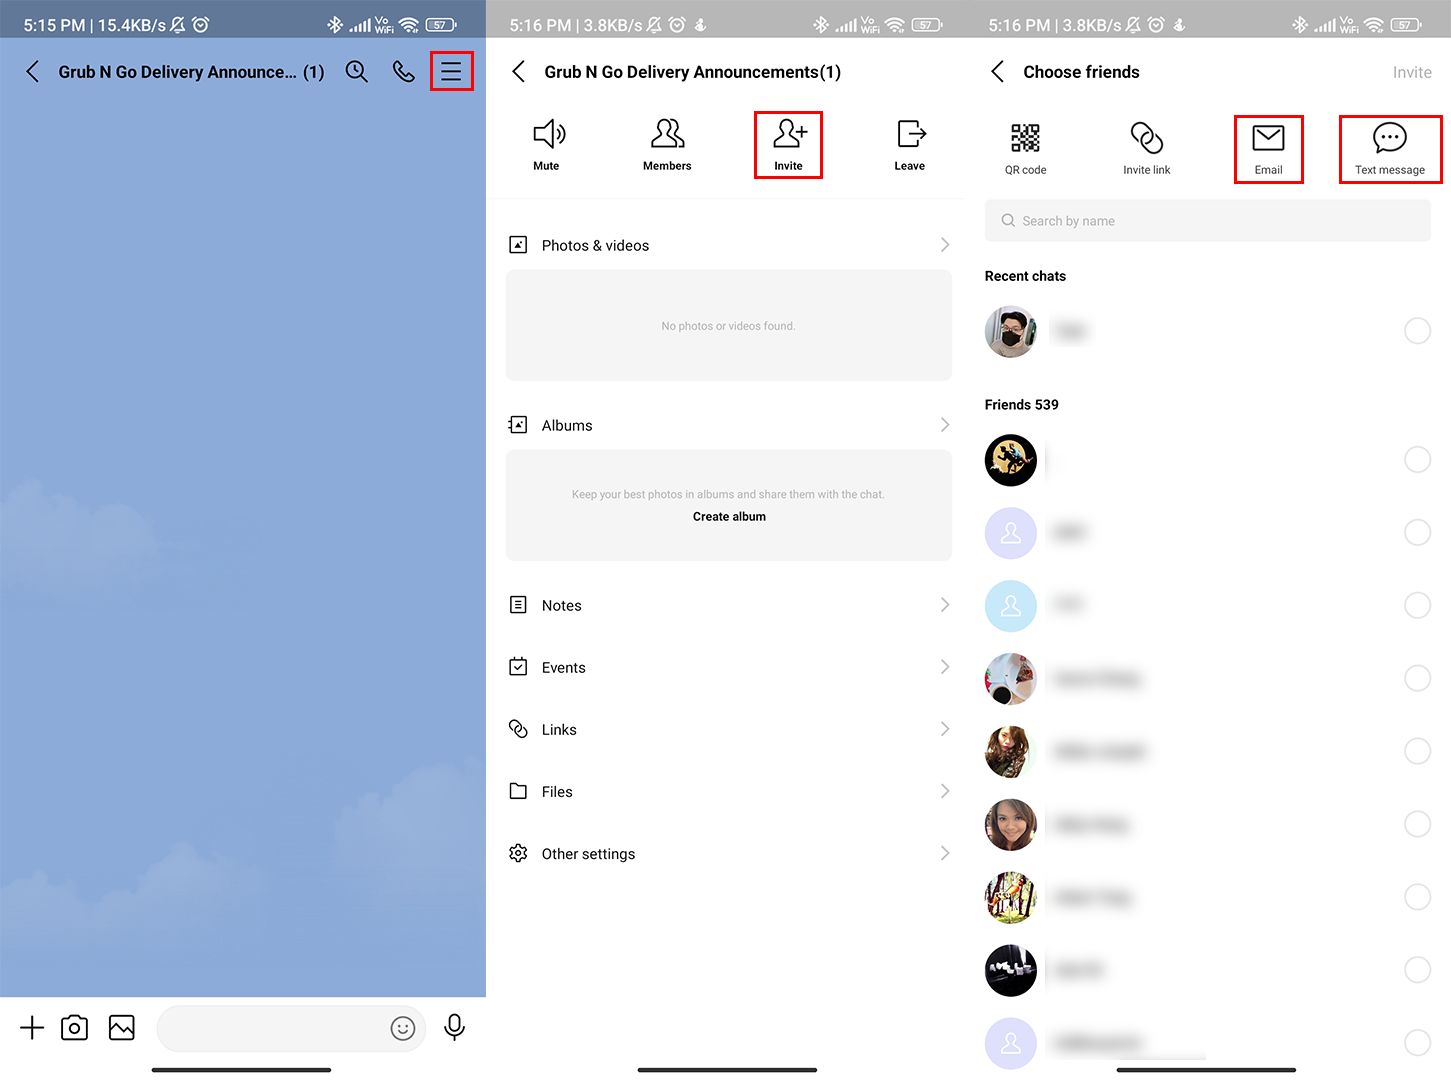Mute the group chat

[547, 145]
